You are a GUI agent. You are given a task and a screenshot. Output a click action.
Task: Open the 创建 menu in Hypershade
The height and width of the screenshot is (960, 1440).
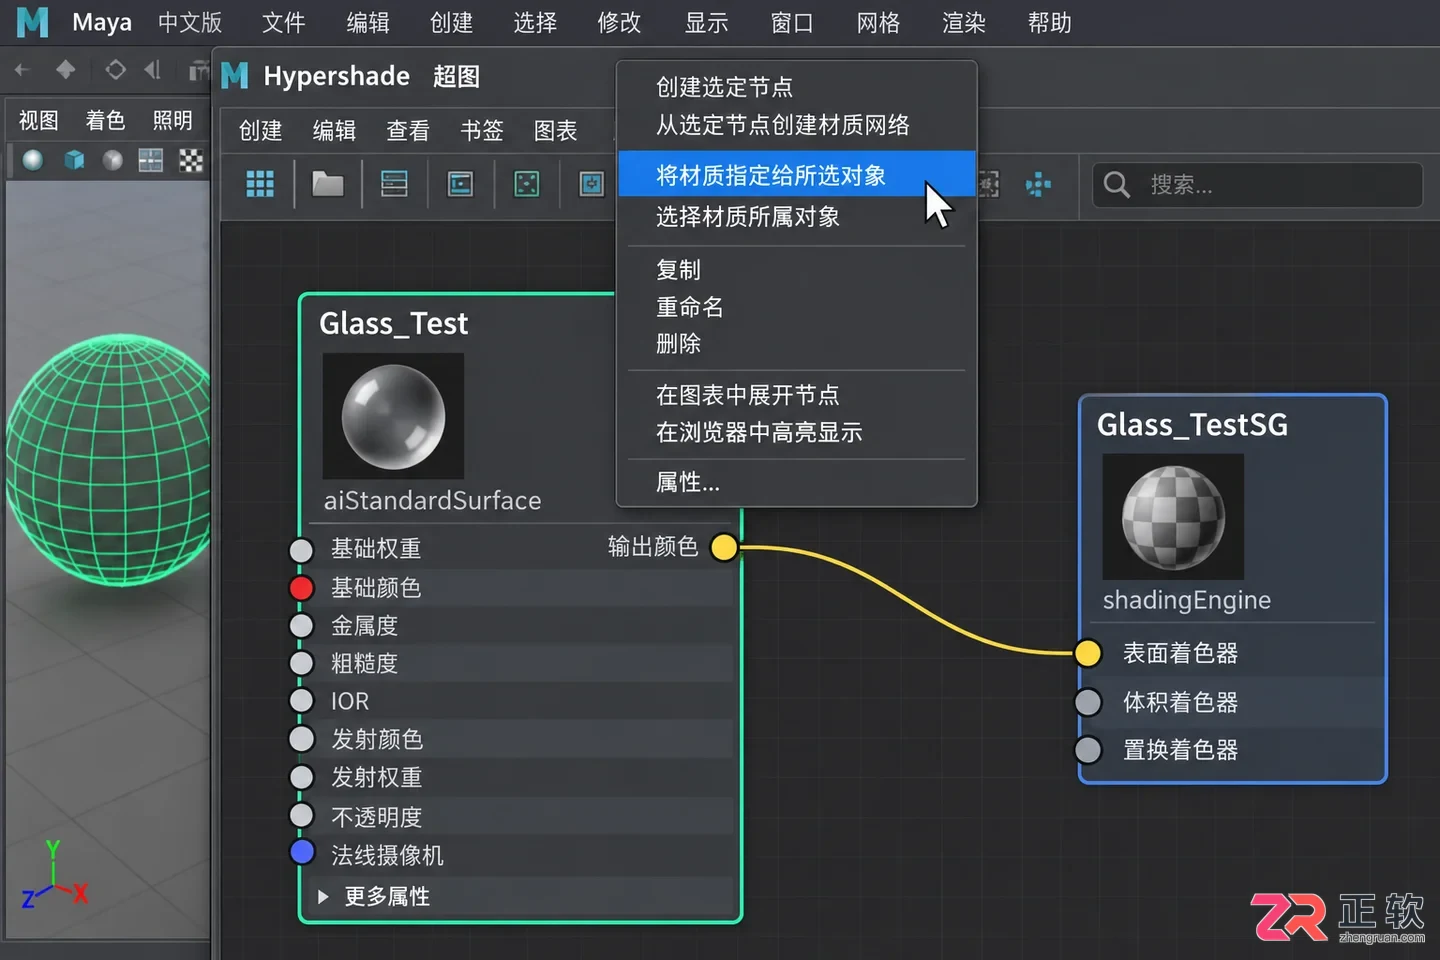[260, 131]
